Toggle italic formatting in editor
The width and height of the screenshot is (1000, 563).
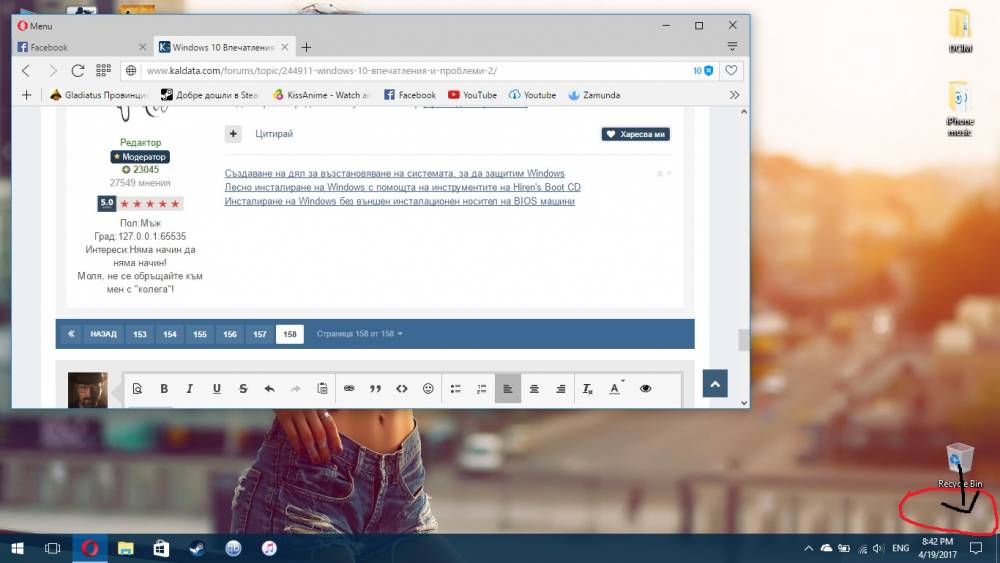coord(189,388)
